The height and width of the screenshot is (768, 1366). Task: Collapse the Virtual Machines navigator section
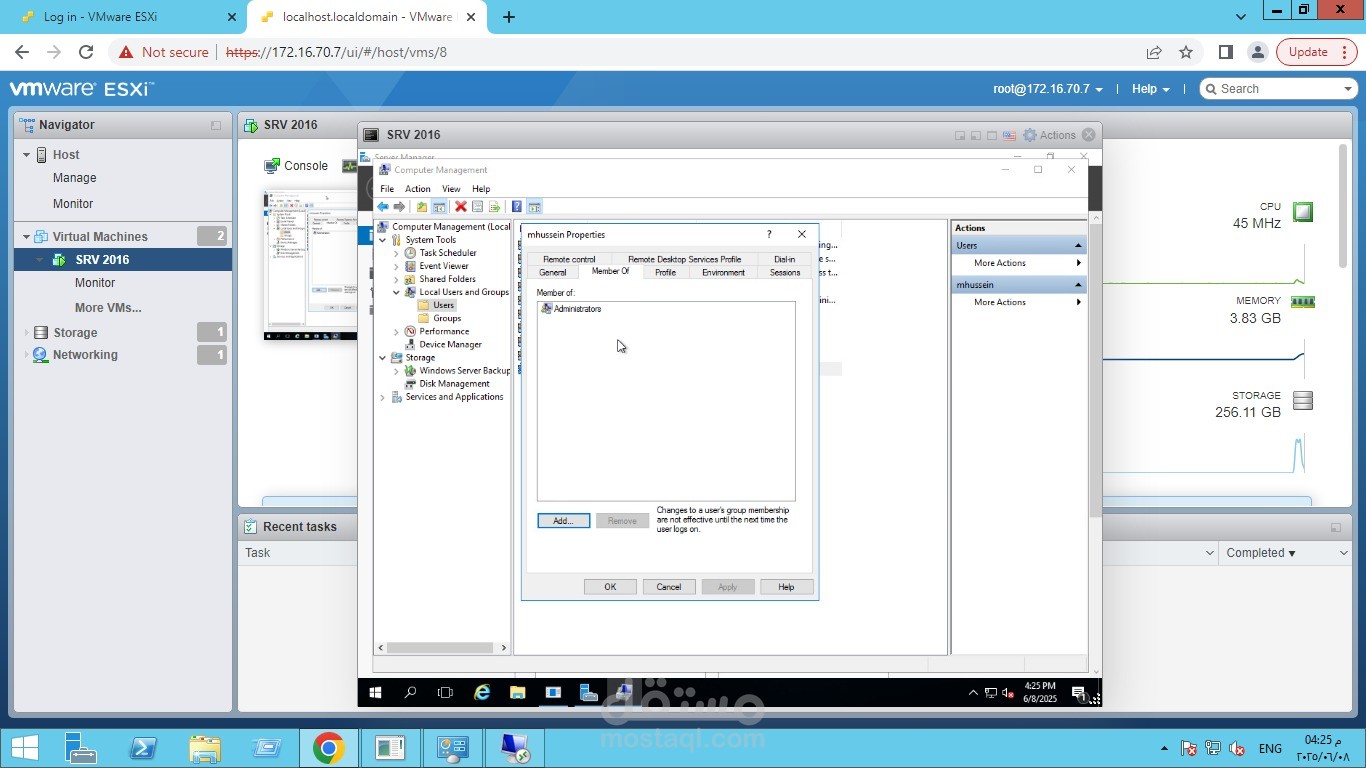pyautogui.click(x=27, y=237)
